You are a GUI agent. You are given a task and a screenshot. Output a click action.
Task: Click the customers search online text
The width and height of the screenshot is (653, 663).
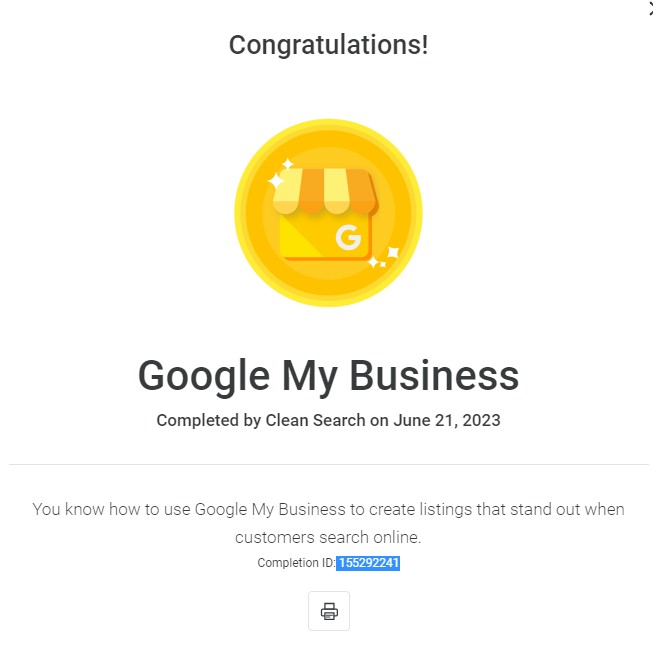point(328,537)
